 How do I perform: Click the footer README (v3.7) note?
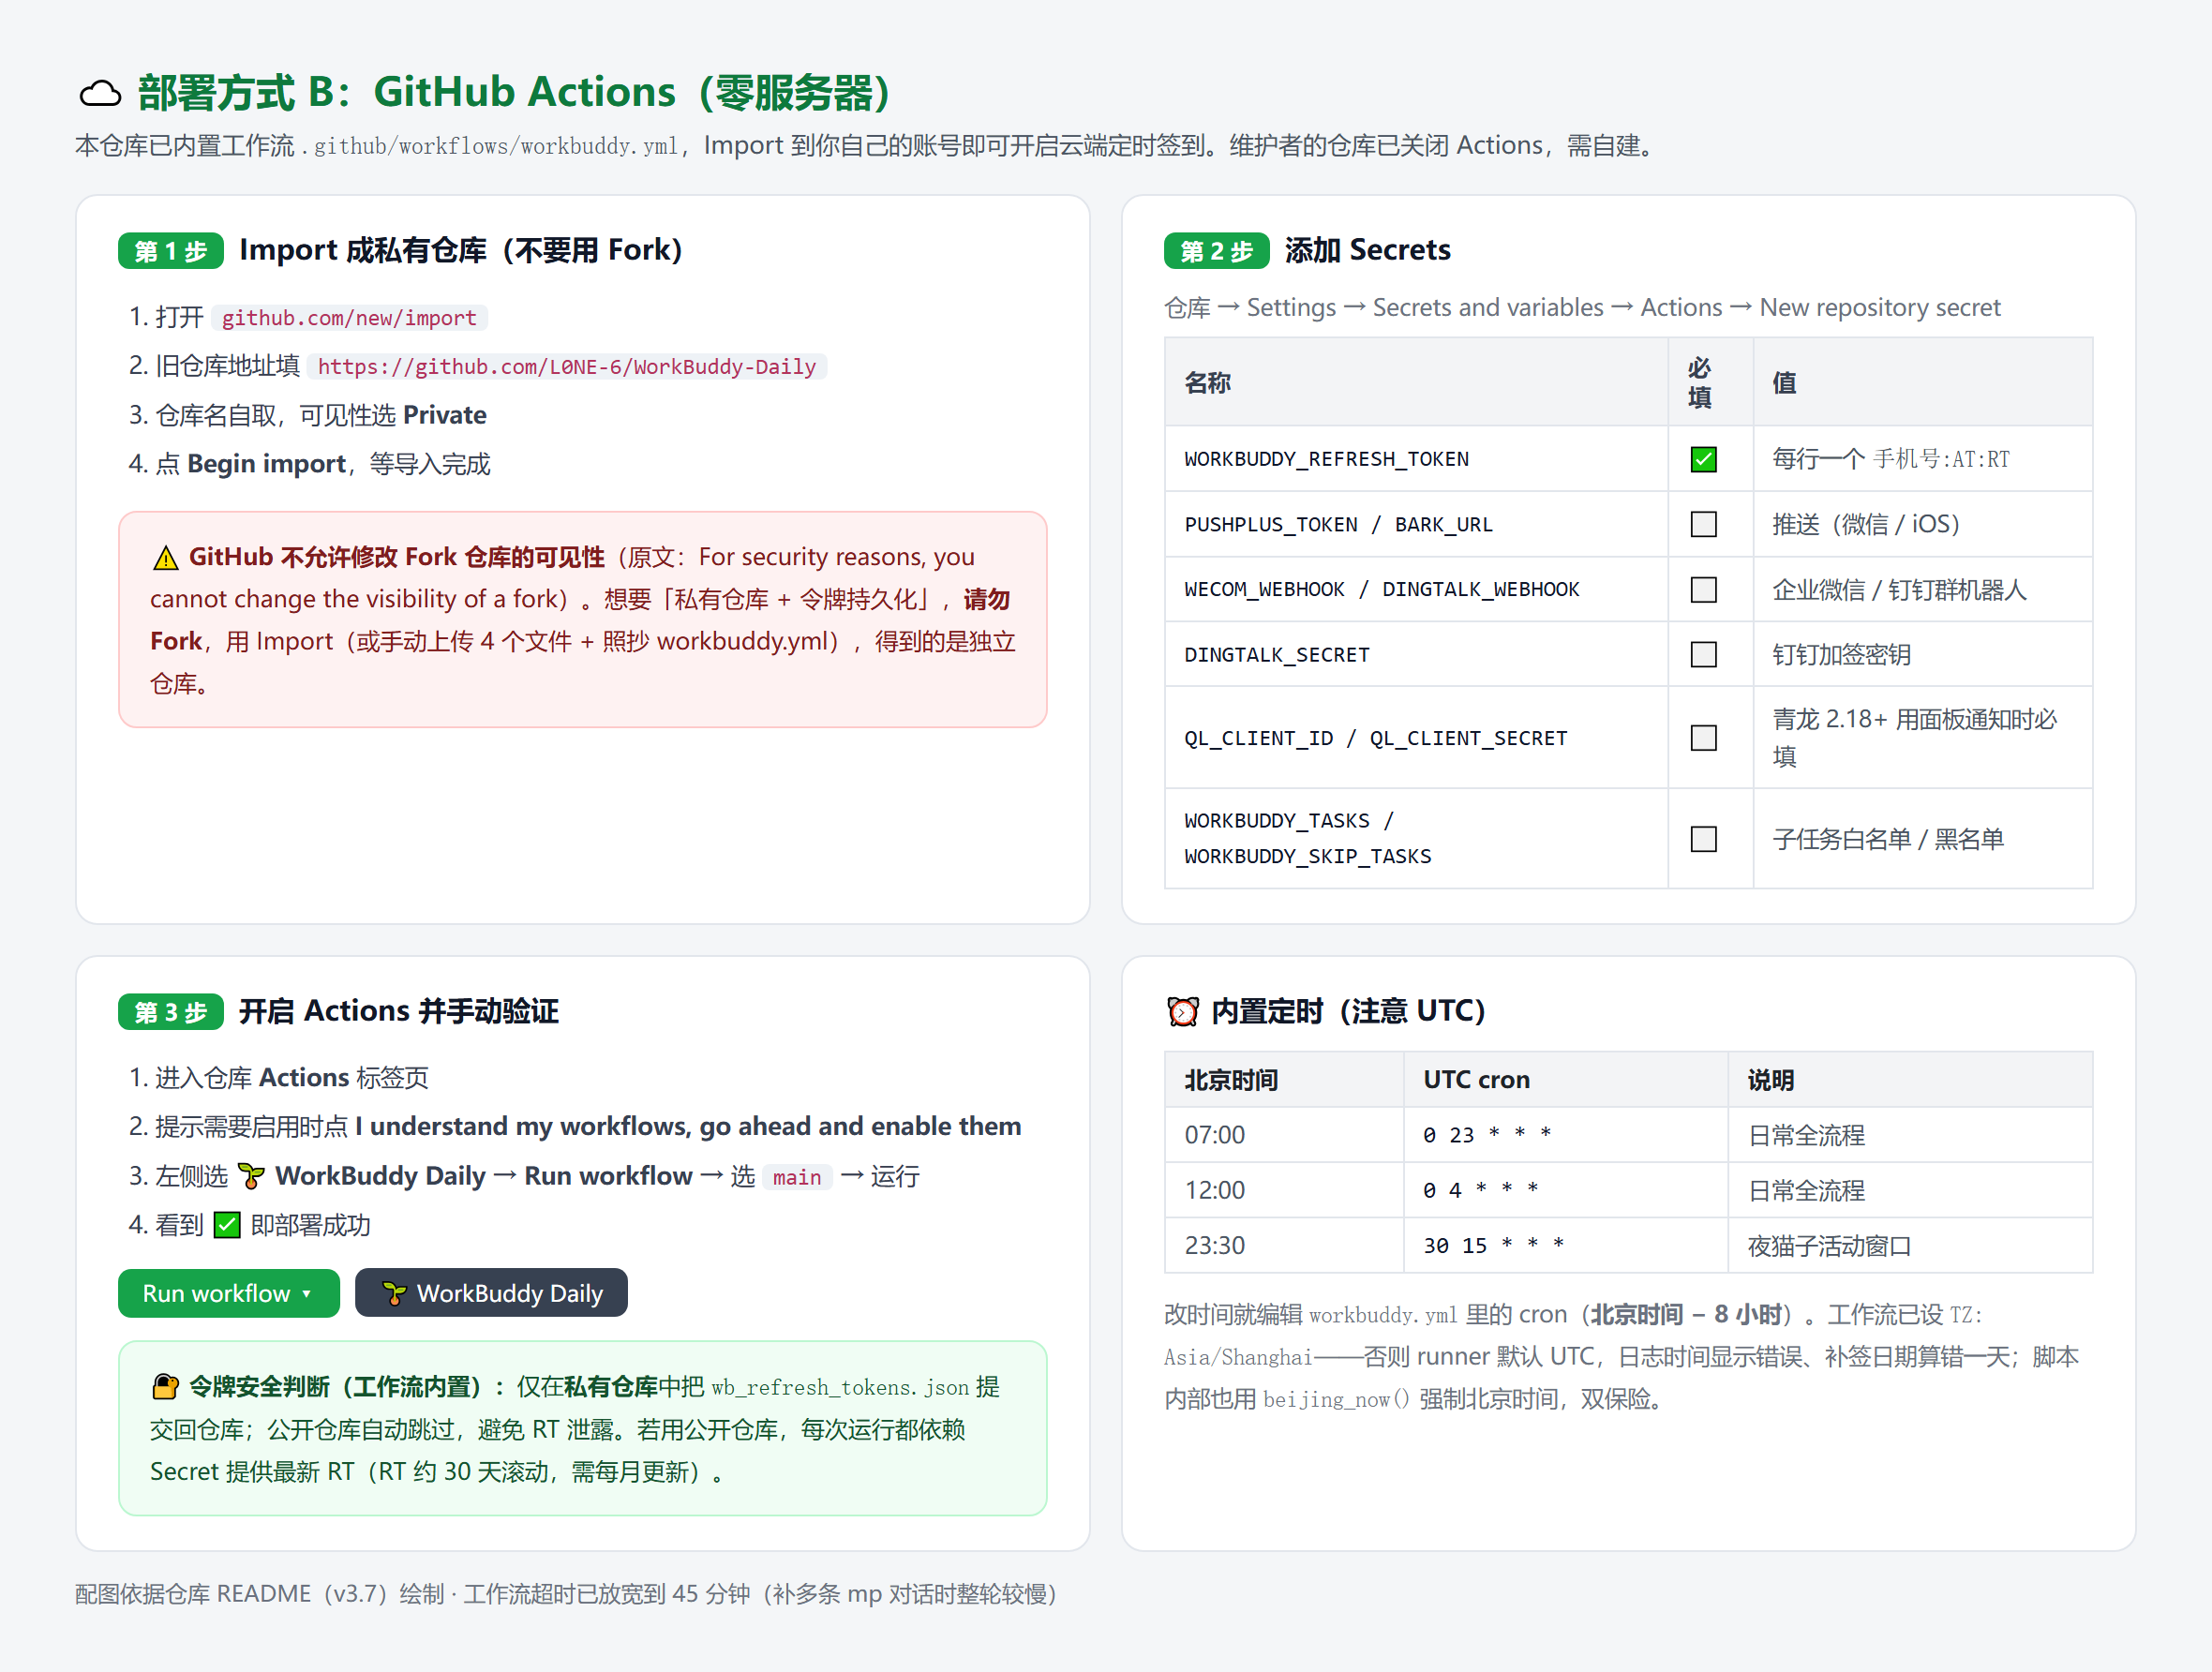click(566, 1594)
